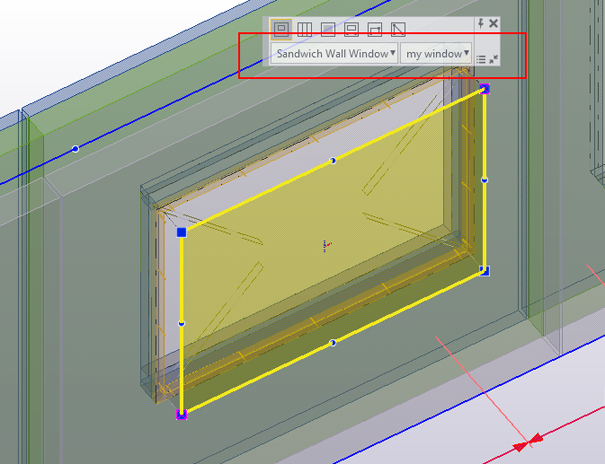Screen dimensions: 605x464
Task: Select the bottom-left magenta corner handle
Action: tap(181, 414)
